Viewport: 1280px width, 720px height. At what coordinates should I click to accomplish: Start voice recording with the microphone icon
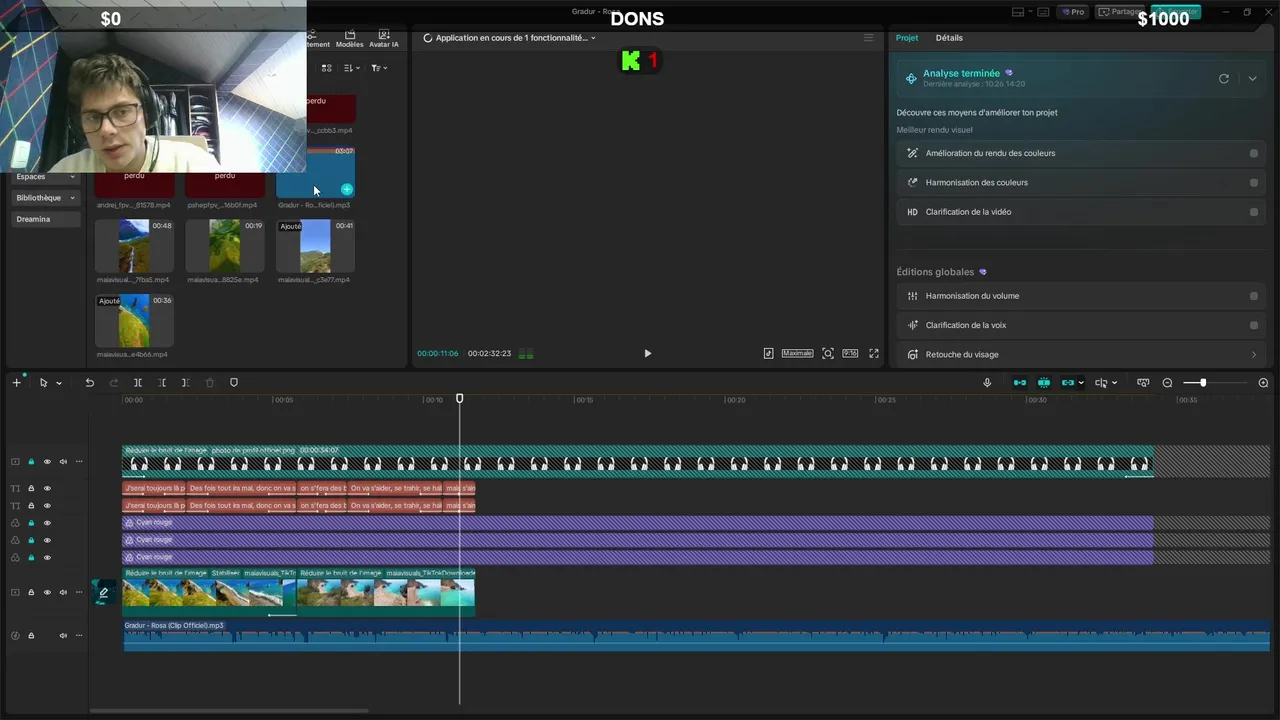(x=987, y=383)
